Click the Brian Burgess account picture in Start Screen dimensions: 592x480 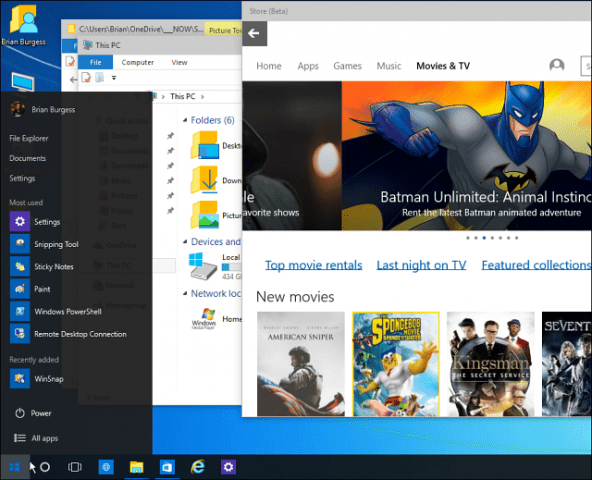click(18, 110)
